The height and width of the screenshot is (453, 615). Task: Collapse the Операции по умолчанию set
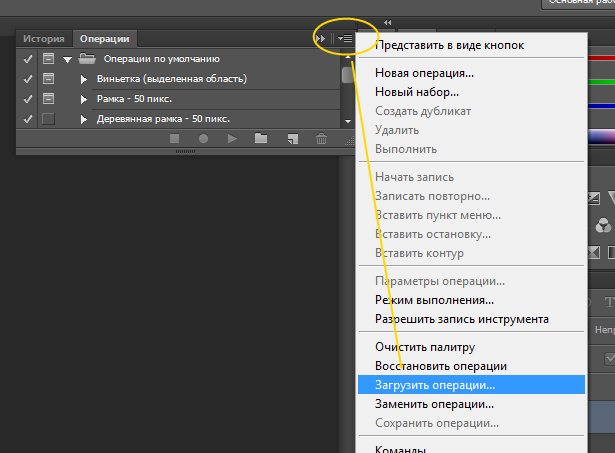pos(67,60)
